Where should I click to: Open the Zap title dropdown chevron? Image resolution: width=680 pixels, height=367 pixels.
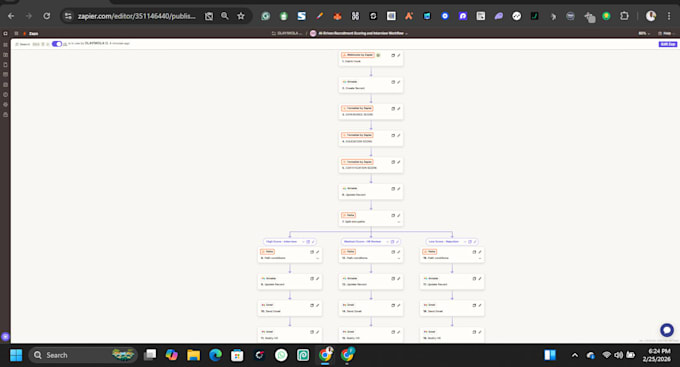(406, 33)
